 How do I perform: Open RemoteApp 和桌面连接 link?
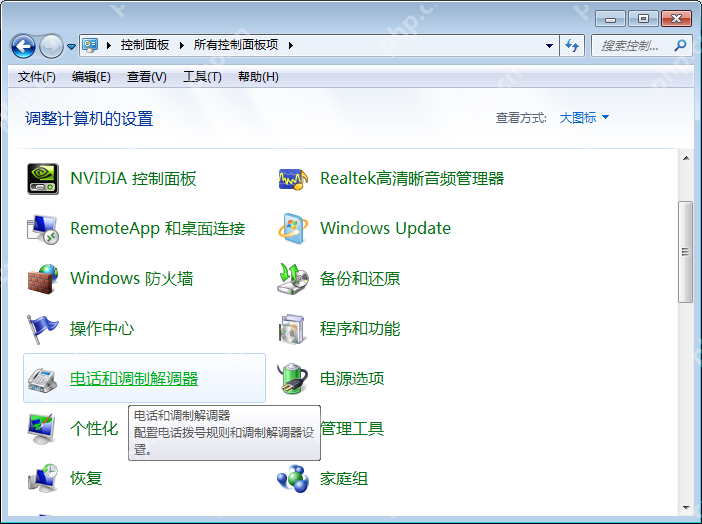coord(158,229)
